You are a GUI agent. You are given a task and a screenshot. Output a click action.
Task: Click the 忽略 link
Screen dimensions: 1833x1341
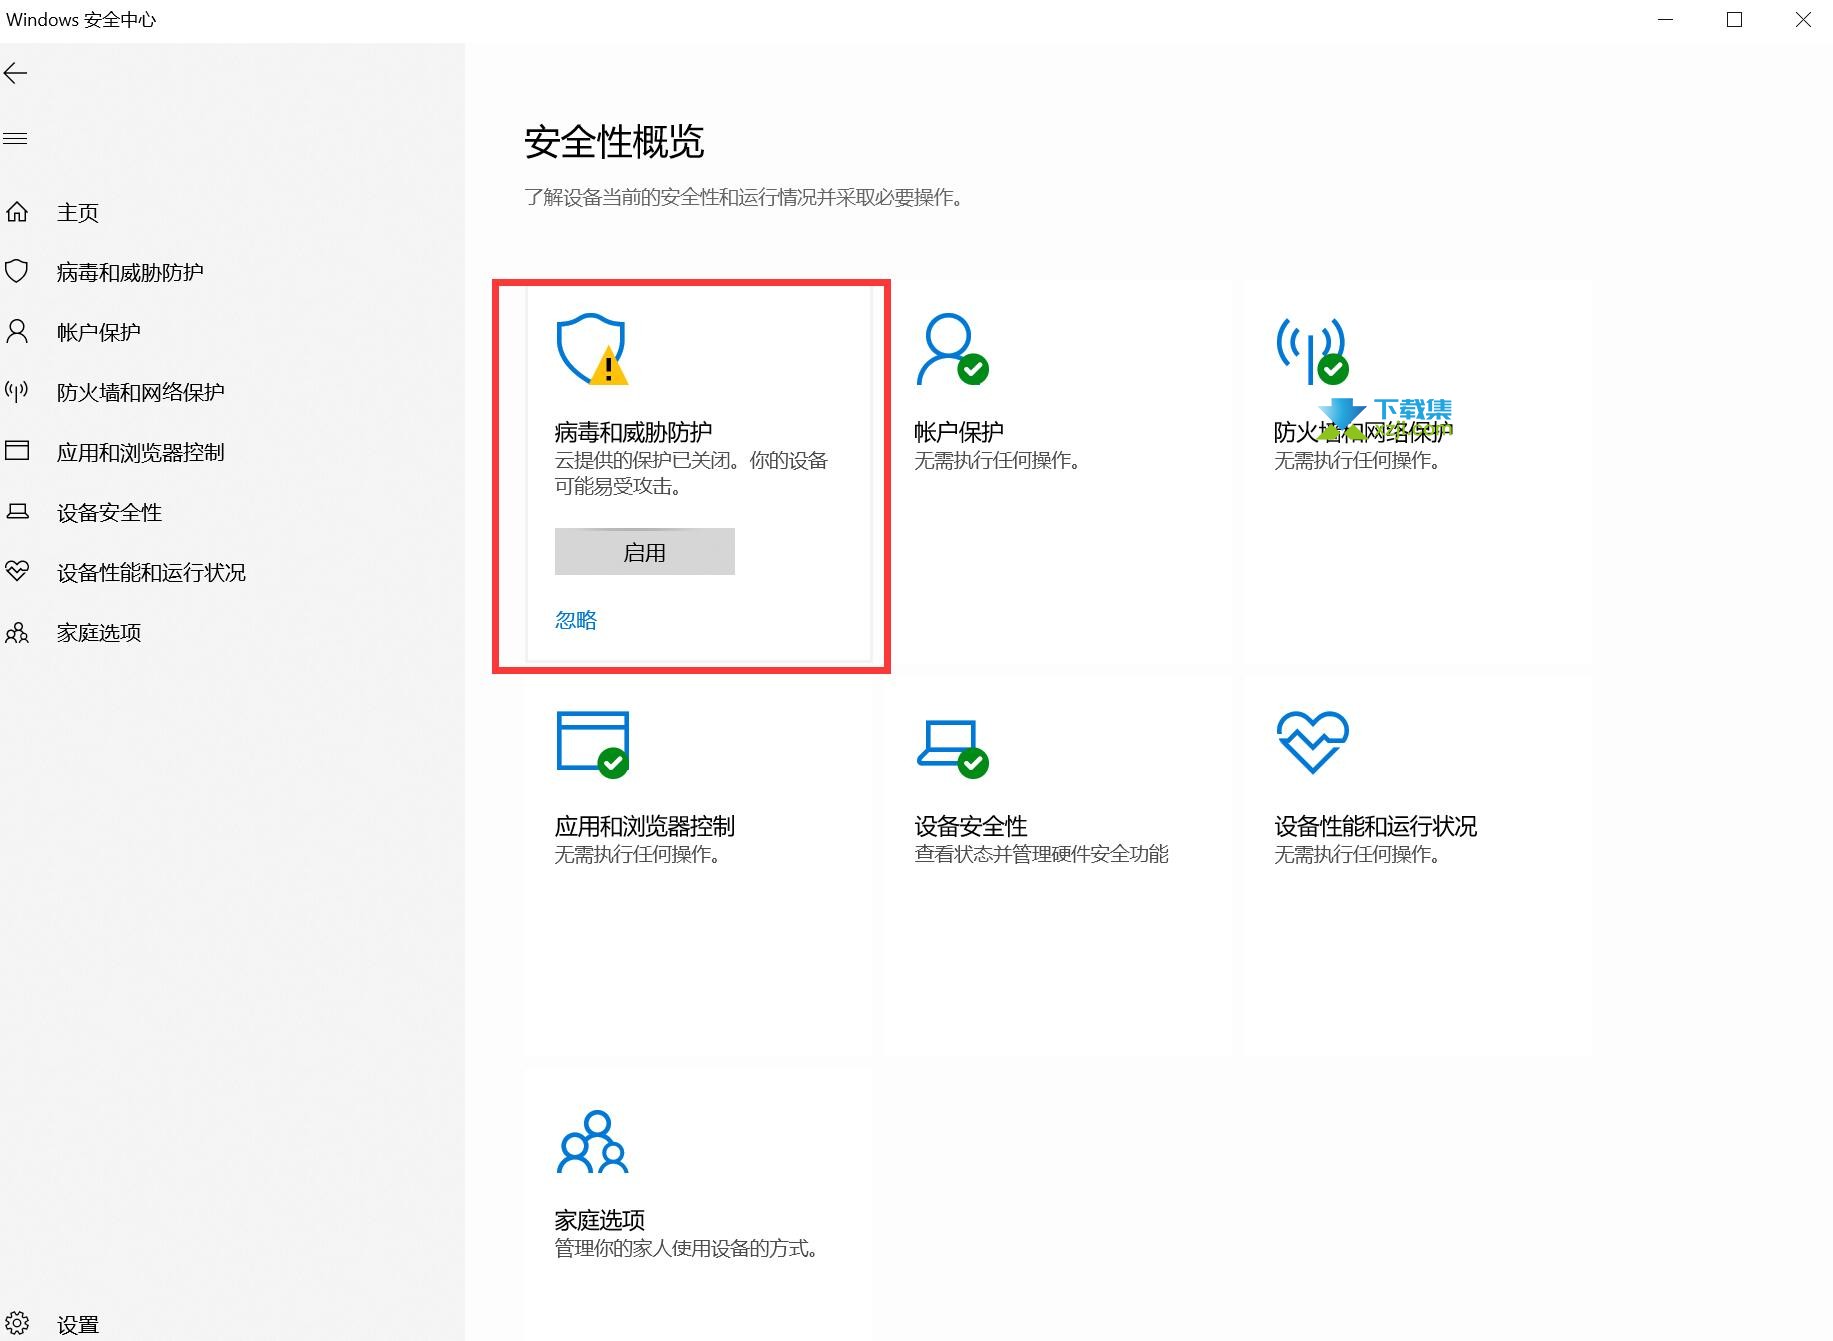click(576, 620)
